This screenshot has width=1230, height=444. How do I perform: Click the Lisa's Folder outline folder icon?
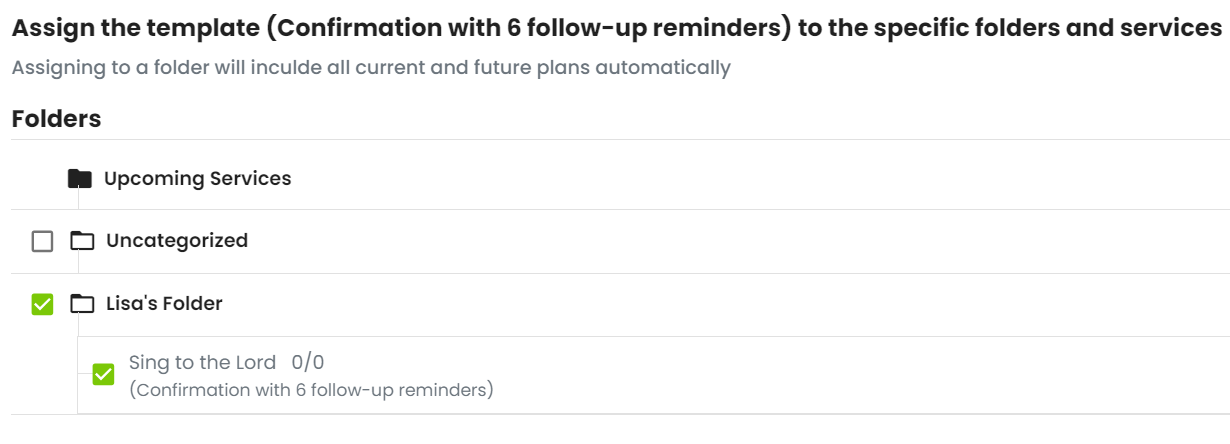pos(82,304)
